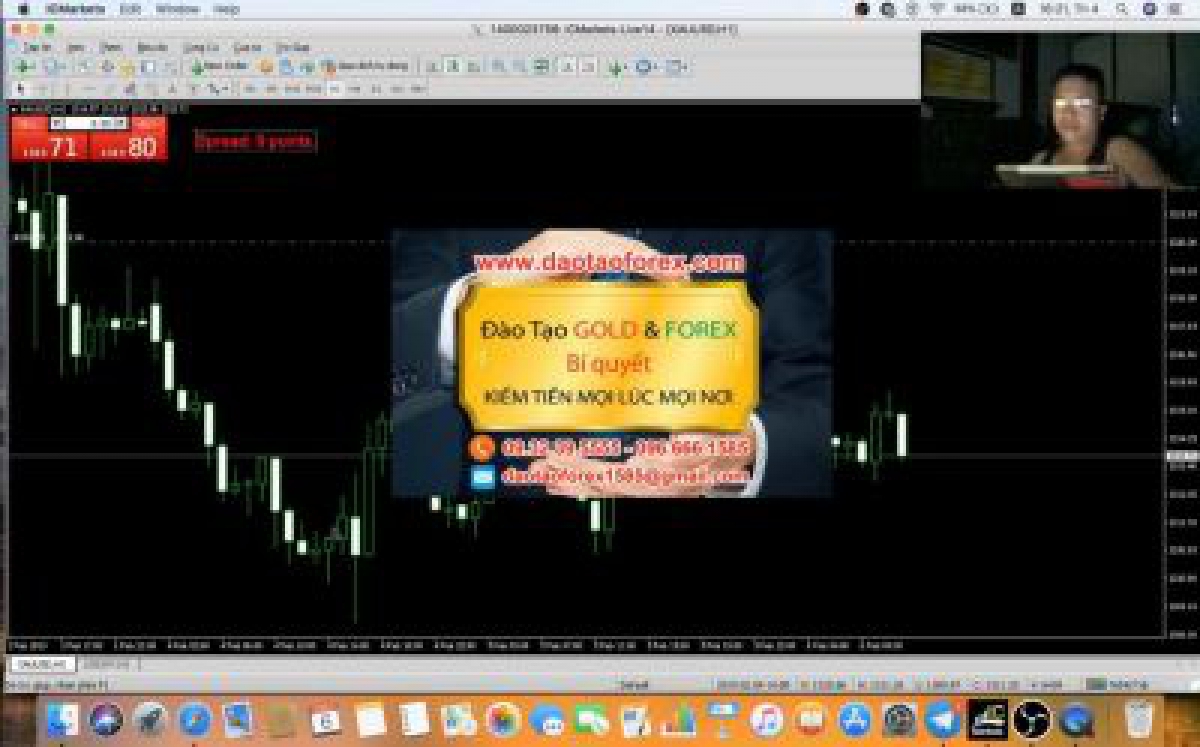The image size is (1200, 747).
Task: Open iTunes music from the Dock
Action: (x=766, y=720)
